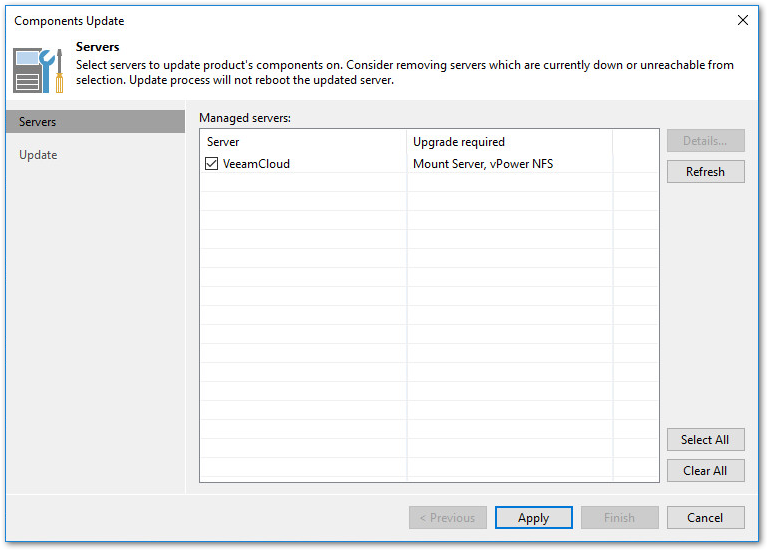
Task: Cancel the components update wizard
Action: click(x=705, y=518)
